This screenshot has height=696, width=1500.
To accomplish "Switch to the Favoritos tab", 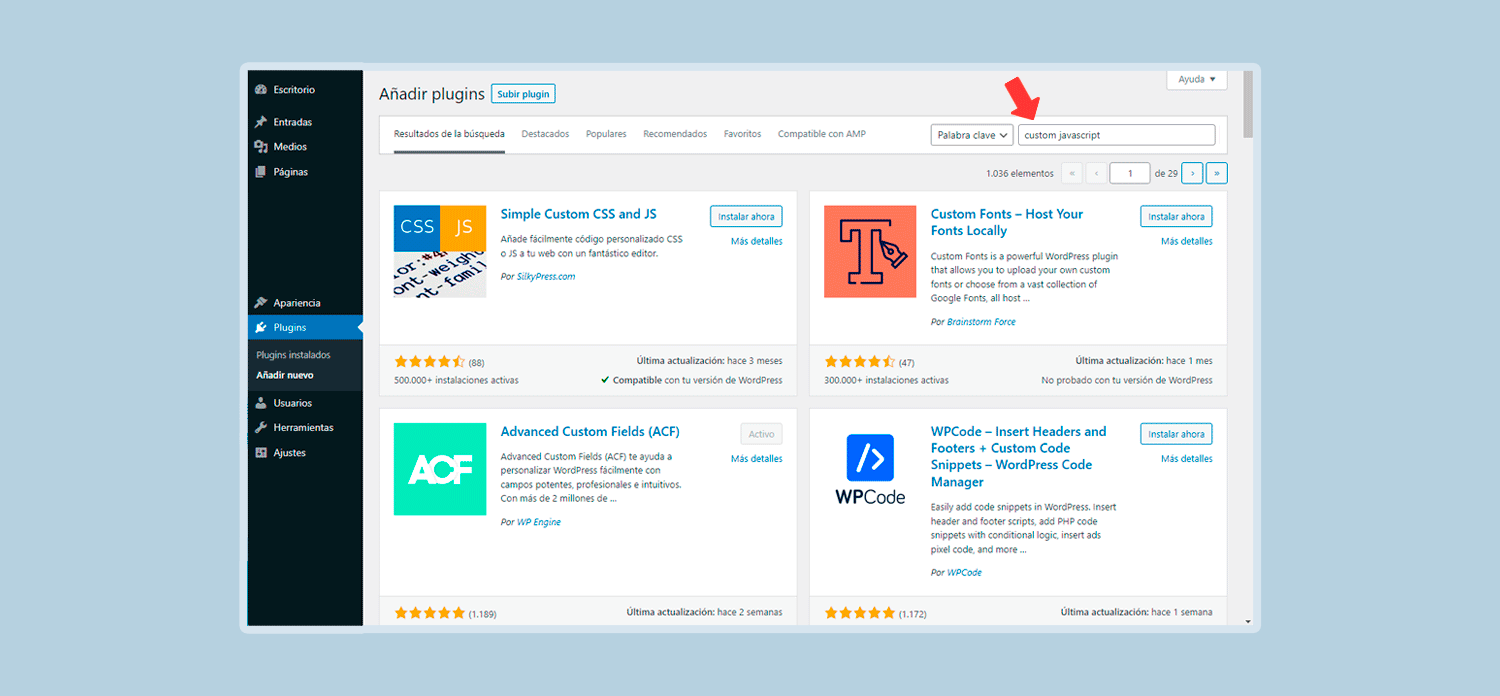I will coord(743,134).
